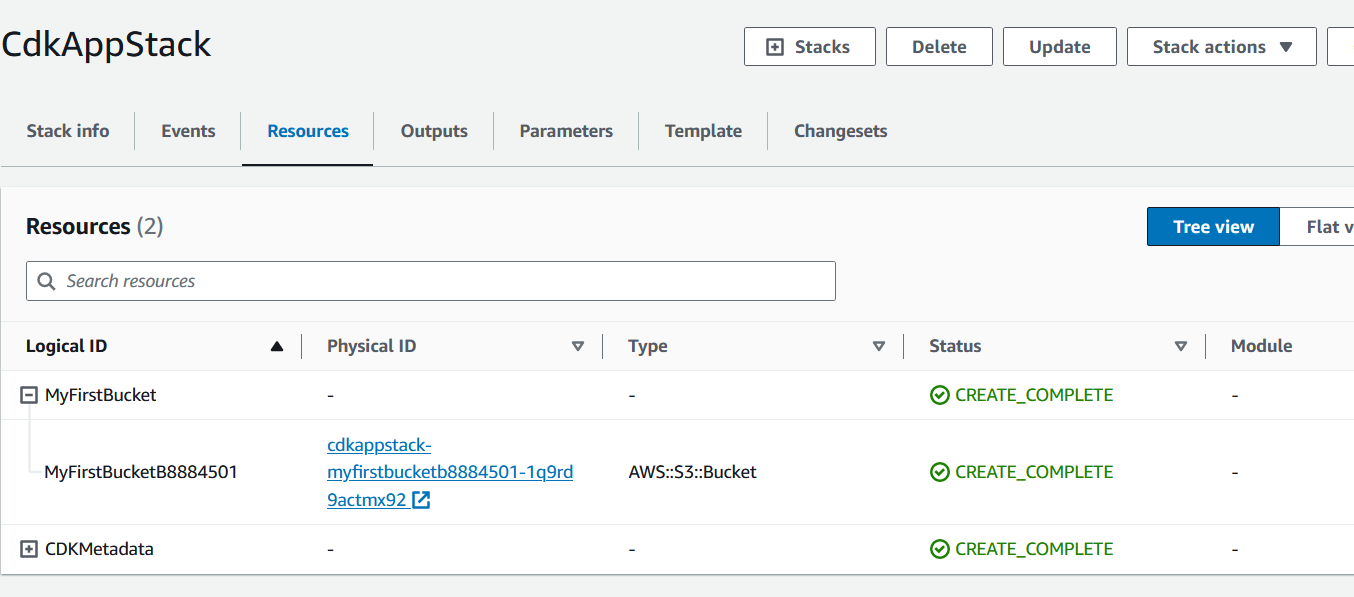Collapse the MyFirstBucket tree node
The width and height of the screenshot is (1354, 597).
(29, 395)
